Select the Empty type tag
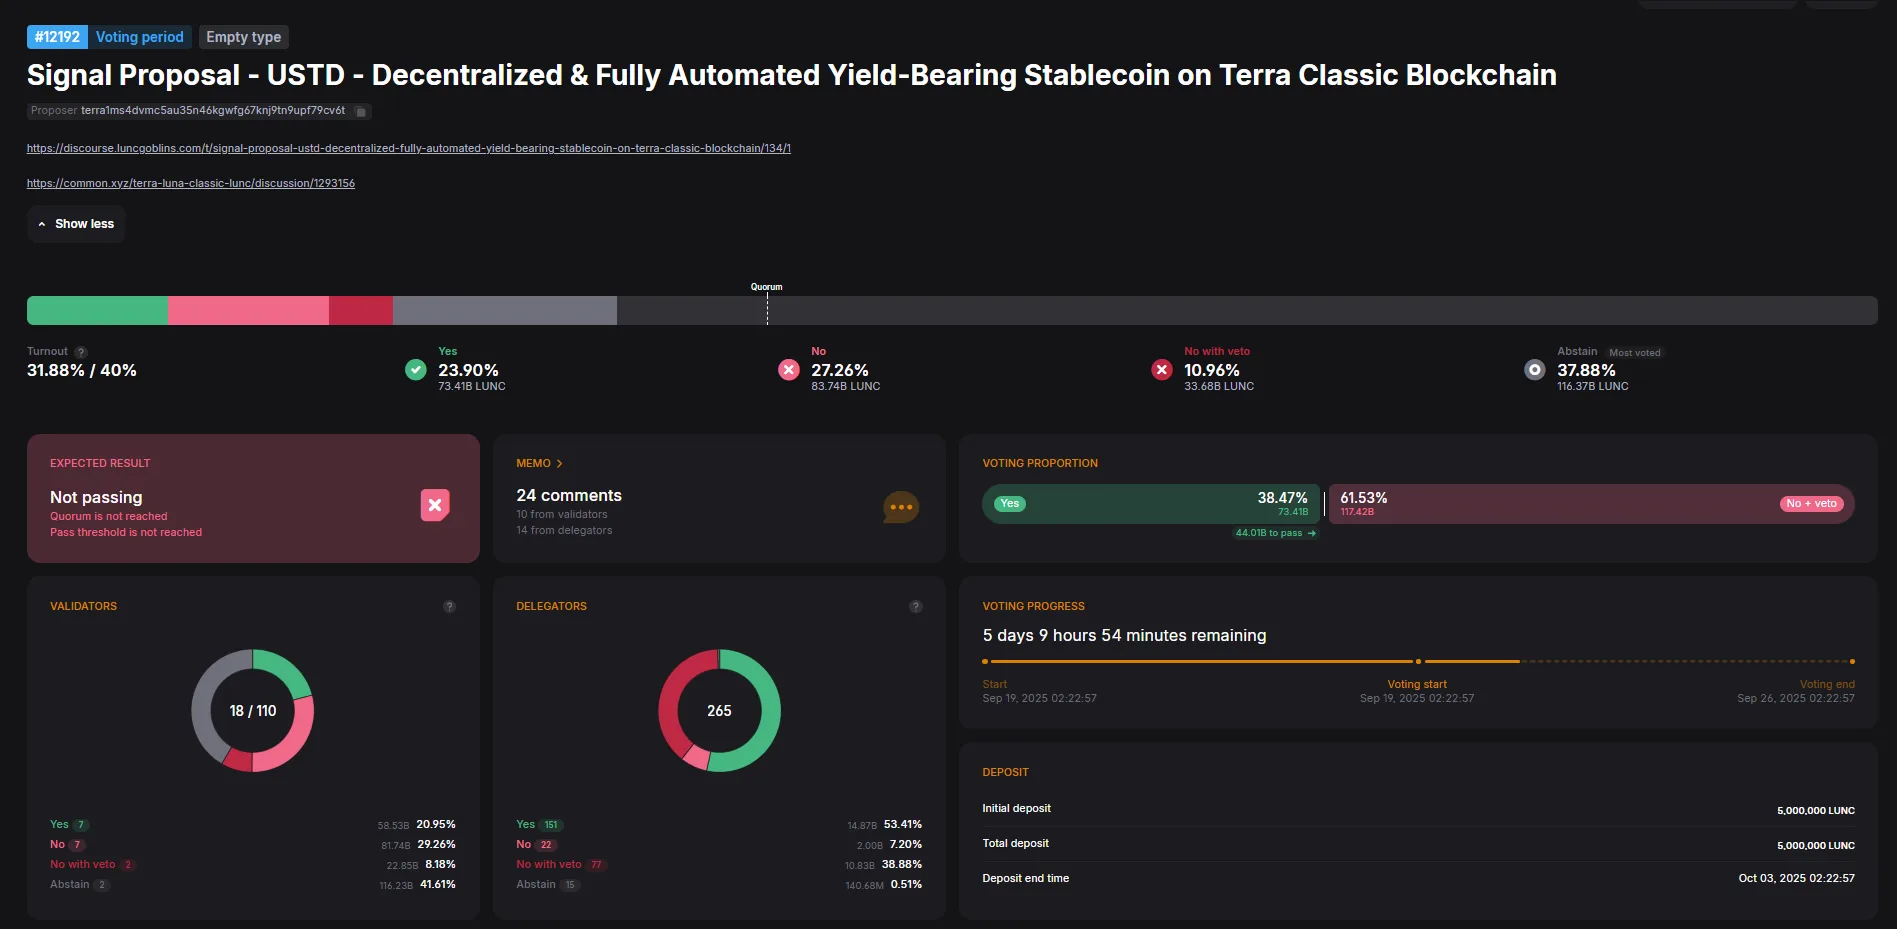 [243, 37]
